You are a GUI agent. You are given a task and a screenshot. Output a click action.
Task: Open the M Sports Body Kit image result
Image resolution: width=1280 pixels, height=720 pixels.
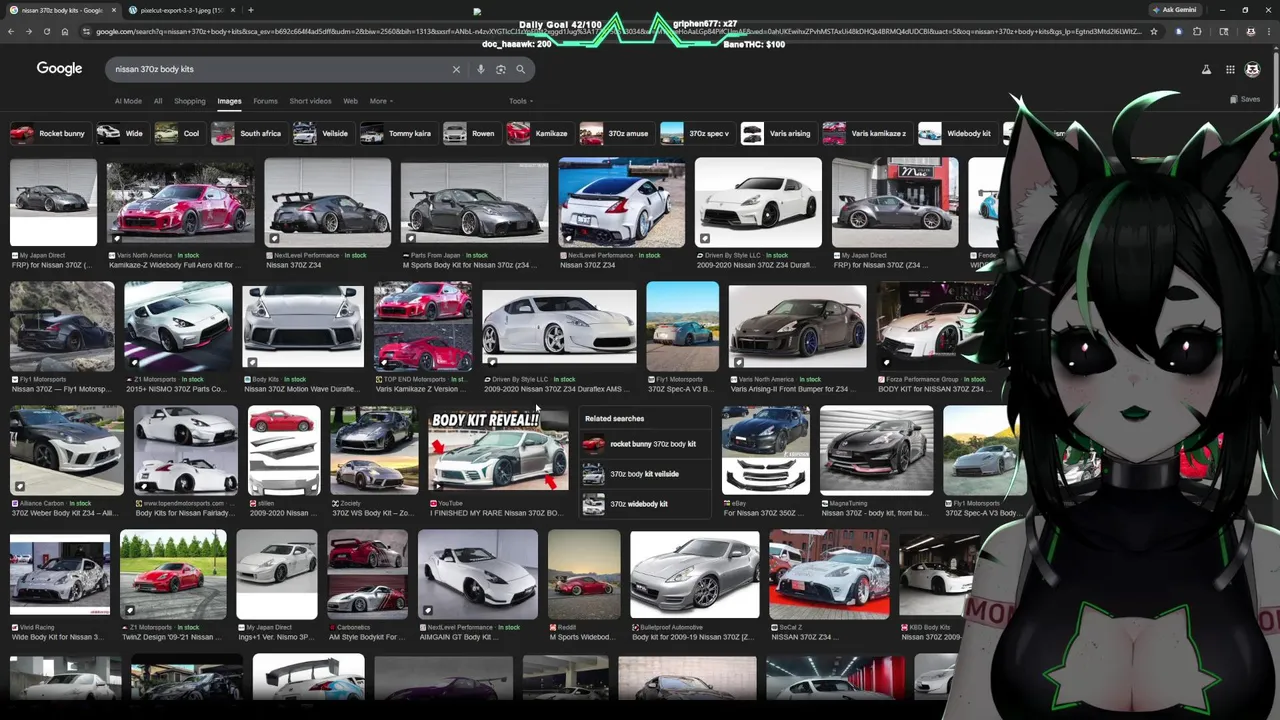(474, 201)
